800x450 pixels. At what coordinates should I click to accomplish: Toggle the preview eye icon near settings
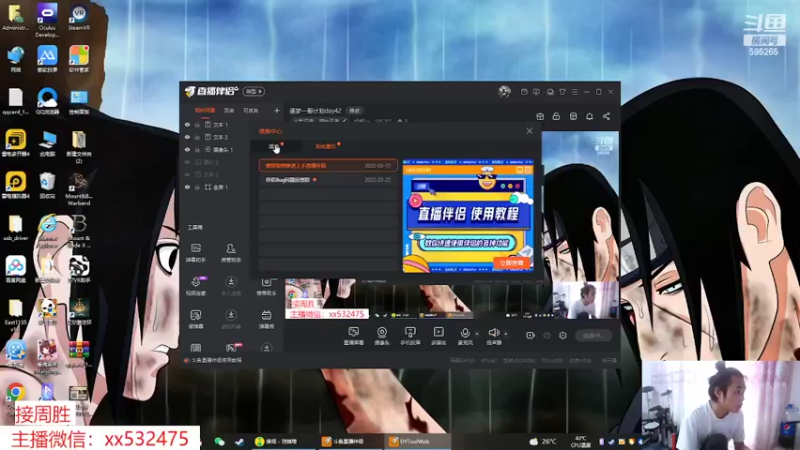[547, 335]
